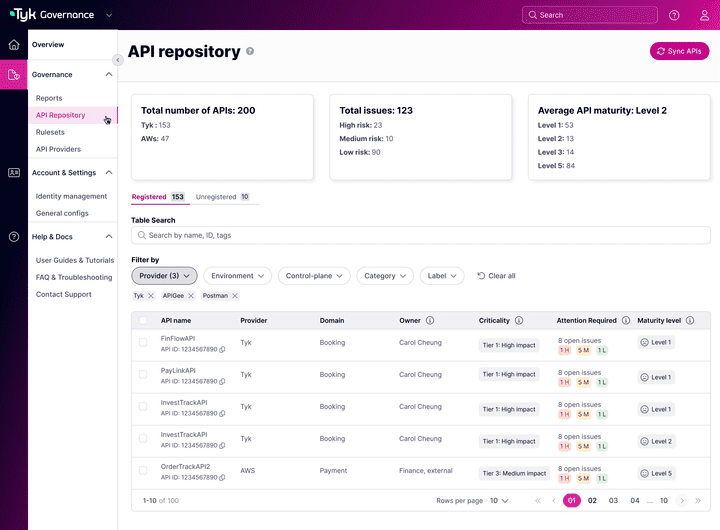Remove the APIGee filter chip
The width and height of the screenshot is (720, 530).
(191, 296)
